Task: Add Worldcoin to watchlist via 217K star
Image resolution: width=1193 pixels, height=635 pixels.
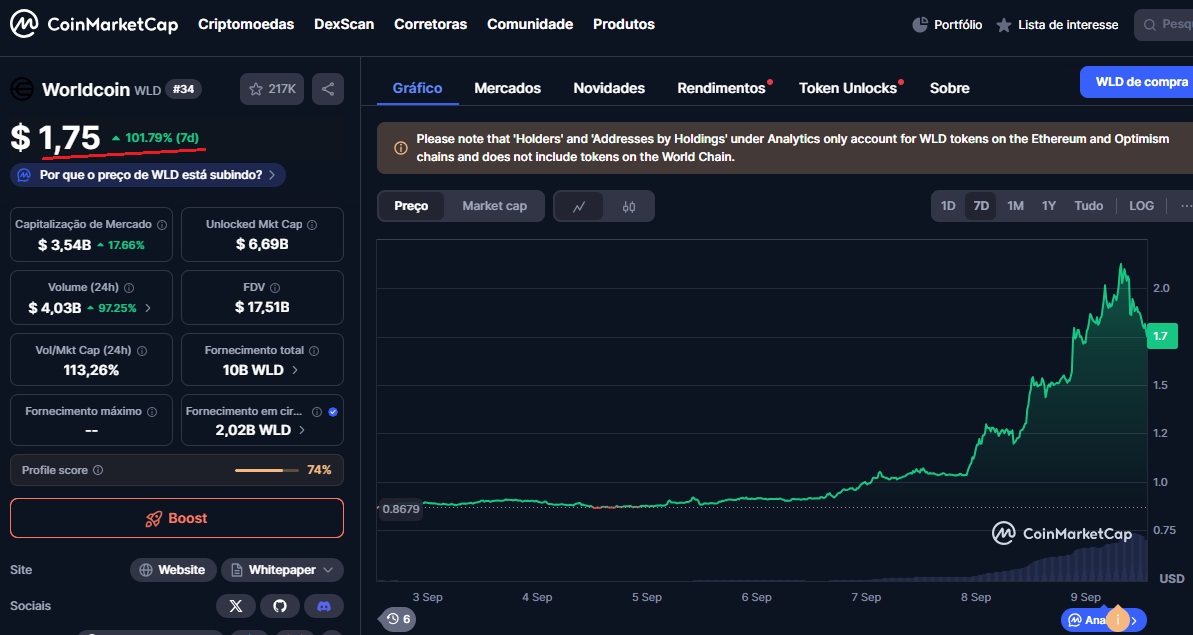Action: pyautogui.click(x=272, y=89)
